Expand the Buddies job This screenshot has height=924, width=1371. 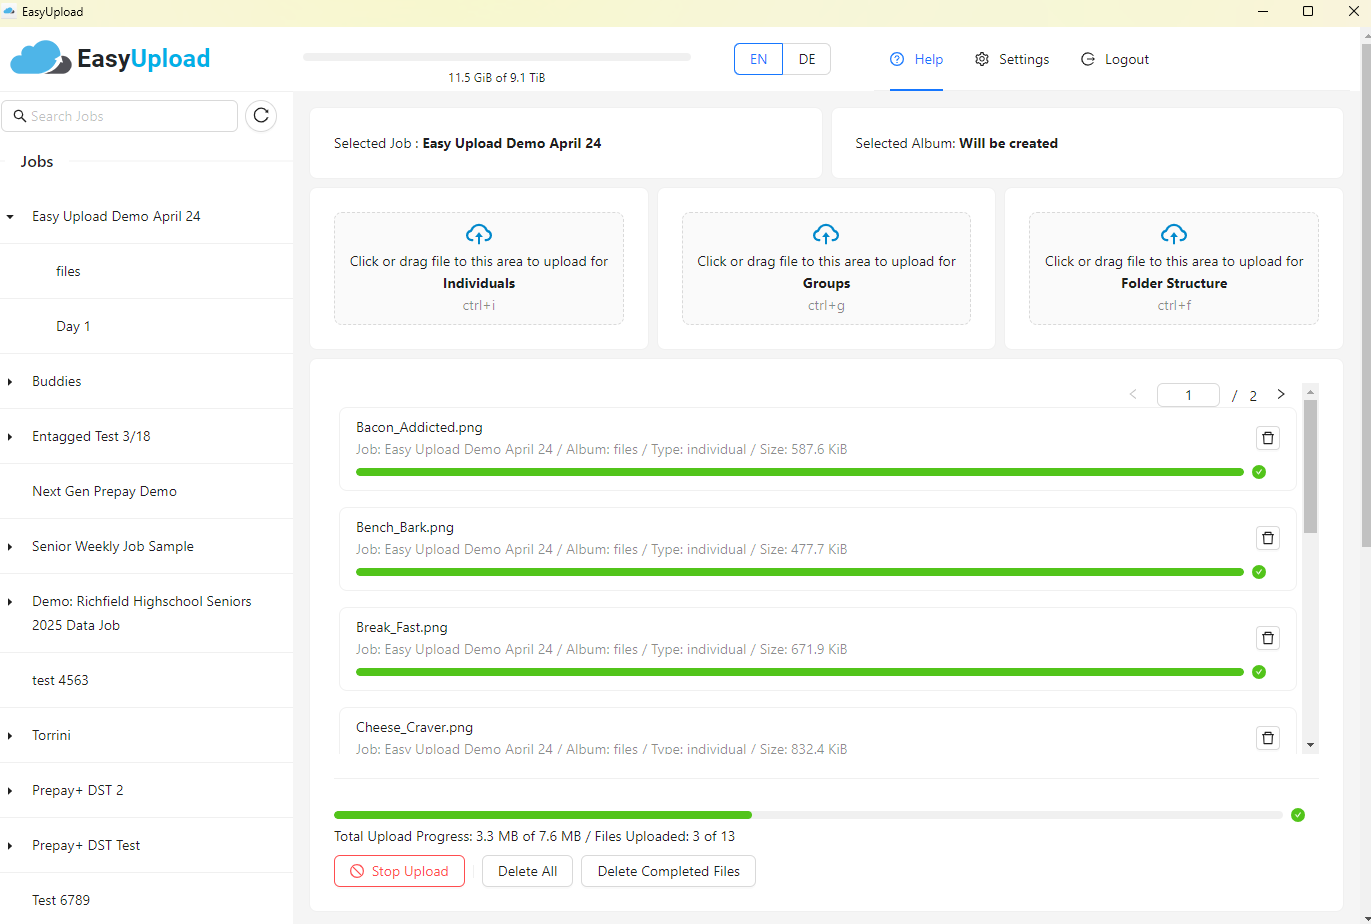pos(10,381)
